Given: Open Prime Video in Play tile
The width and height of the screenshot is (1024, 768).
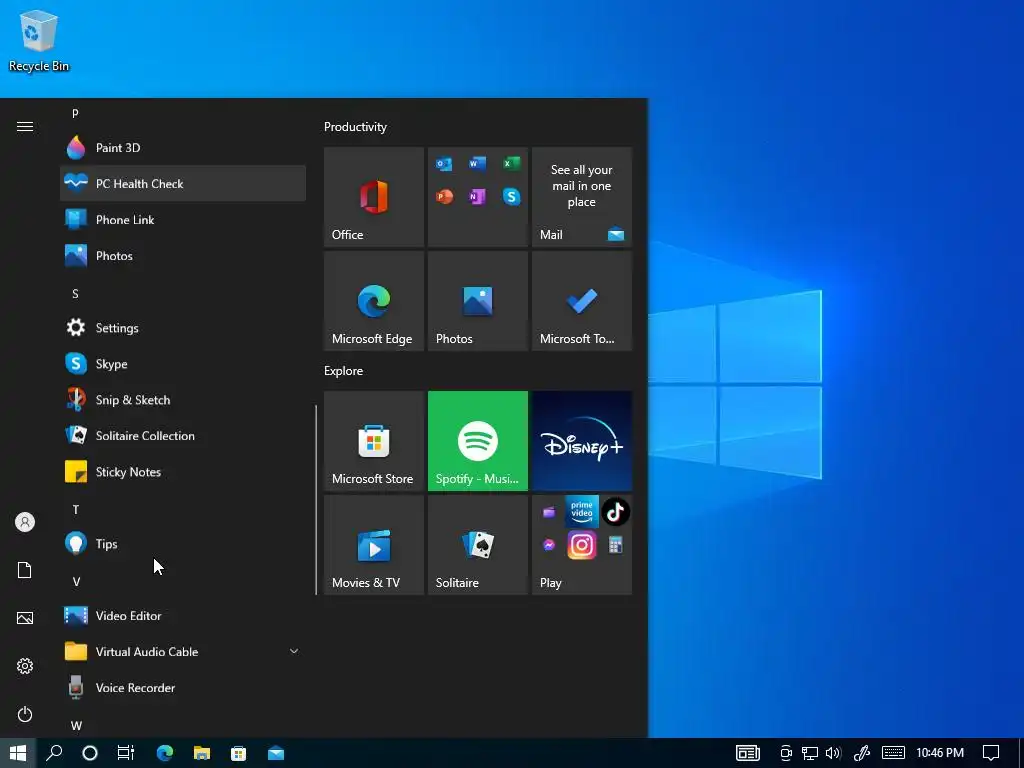Looking at the screenshot, I should 581,511.
